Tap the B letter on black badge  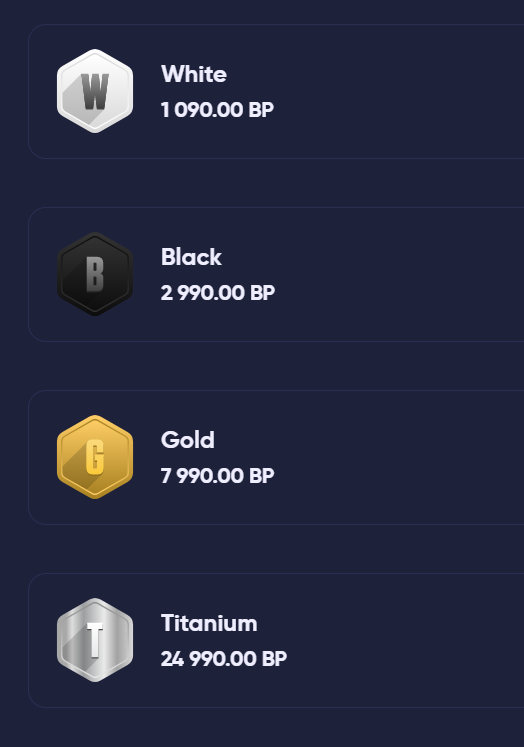pos(95,274)
